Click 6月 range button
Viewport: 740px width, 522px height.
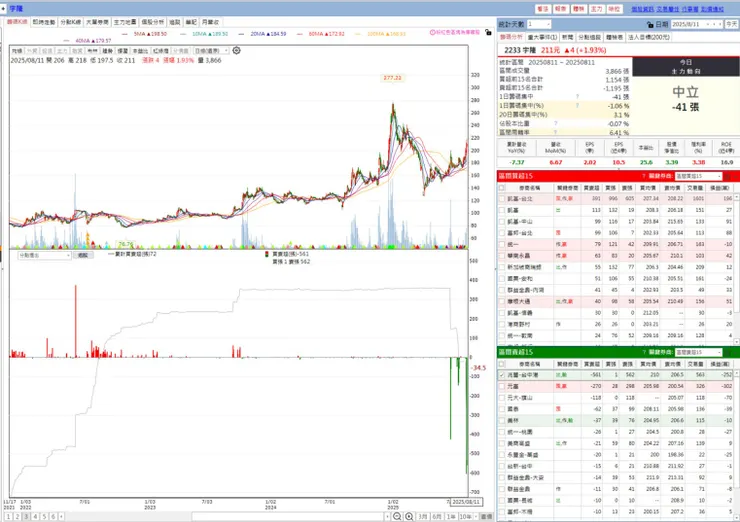437,517
